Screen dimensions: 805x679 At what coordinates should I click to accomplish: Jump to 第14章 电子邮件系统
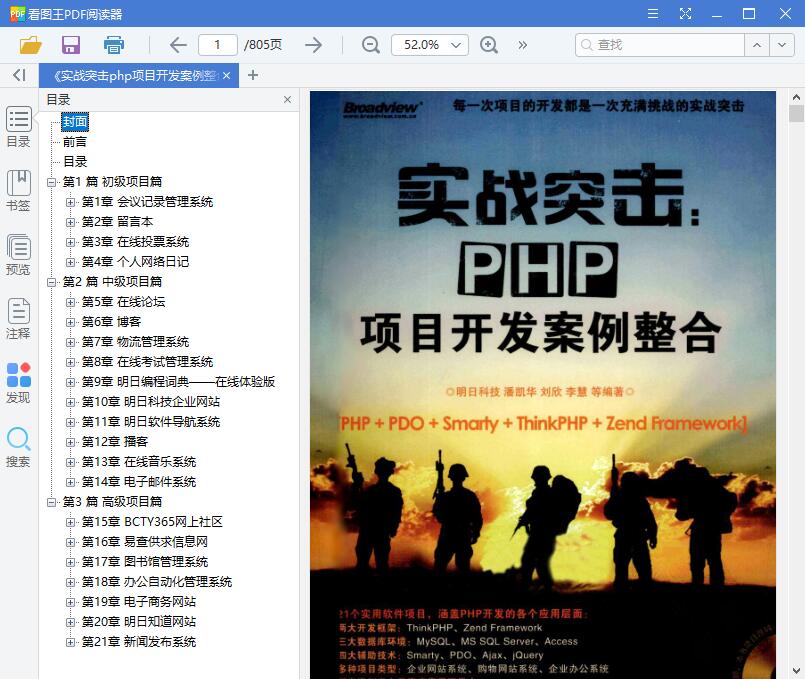139,482
